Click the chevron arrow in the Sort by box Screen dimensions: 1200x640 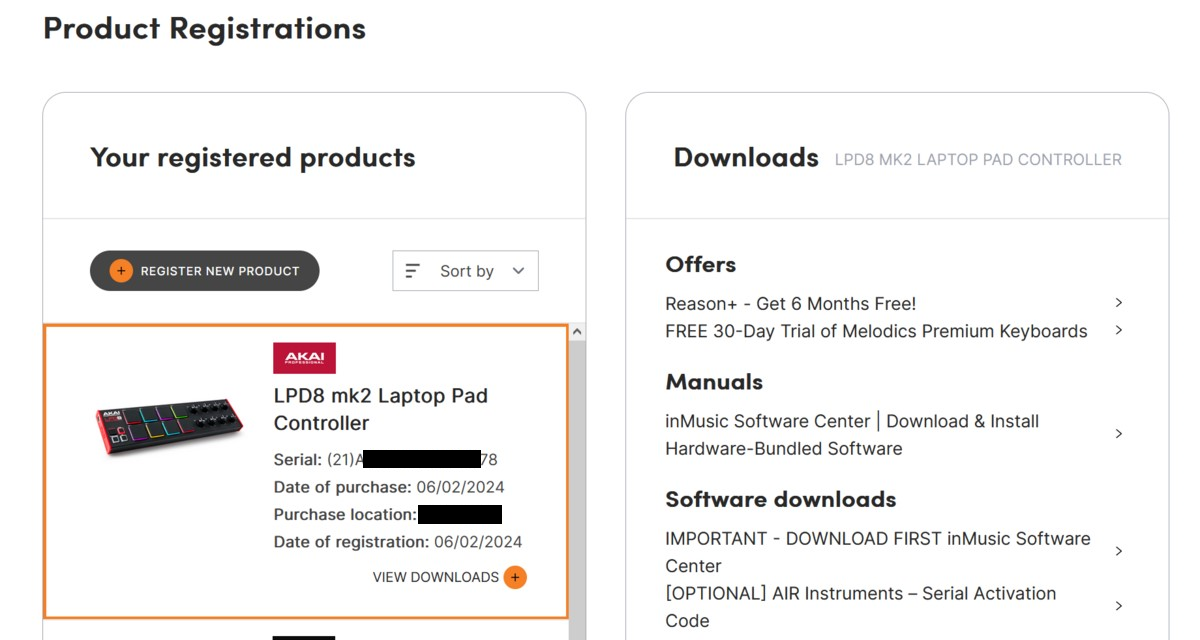coord(518,271)
